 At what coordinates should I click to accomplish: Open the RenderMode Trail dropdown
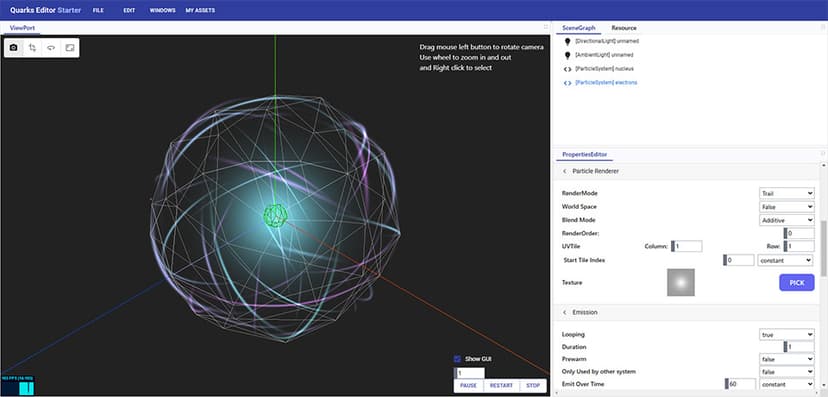(786, 193)
